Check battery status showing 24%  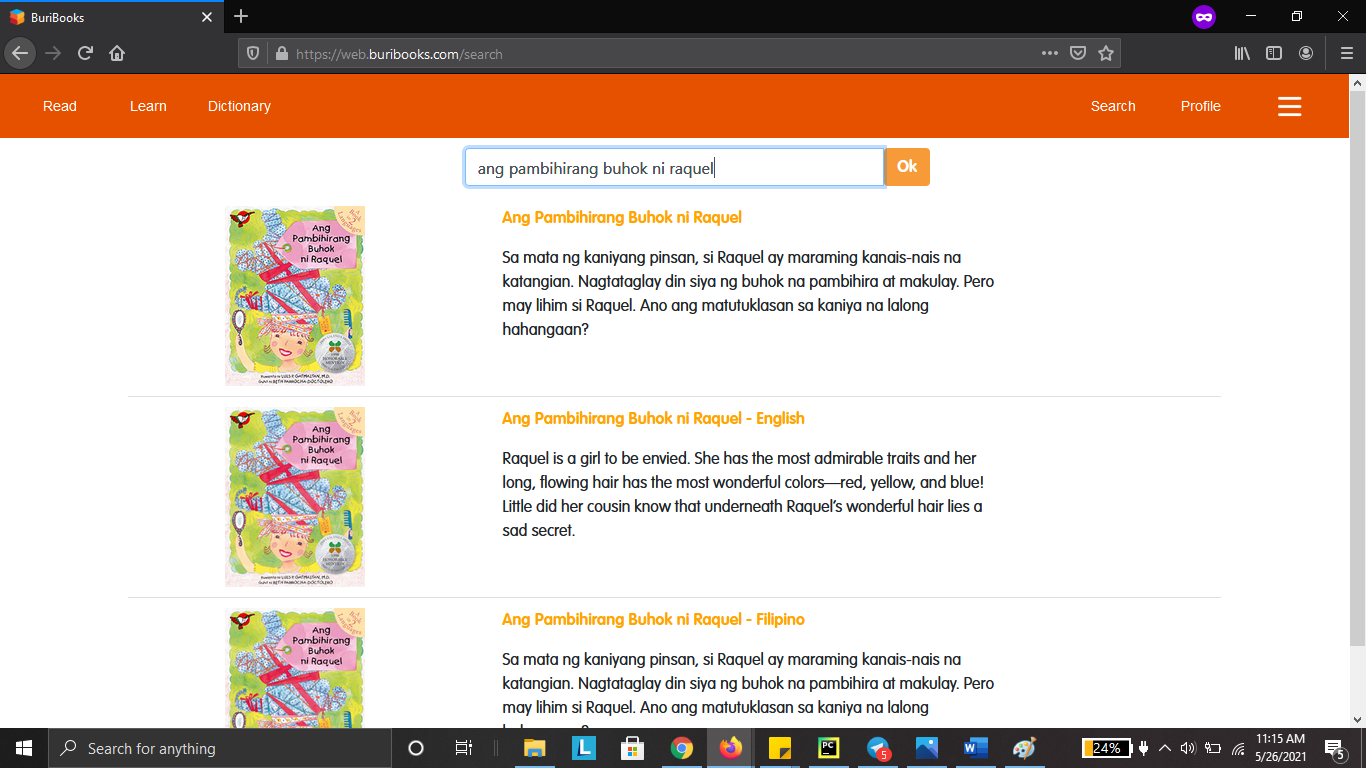point(1107,748)
